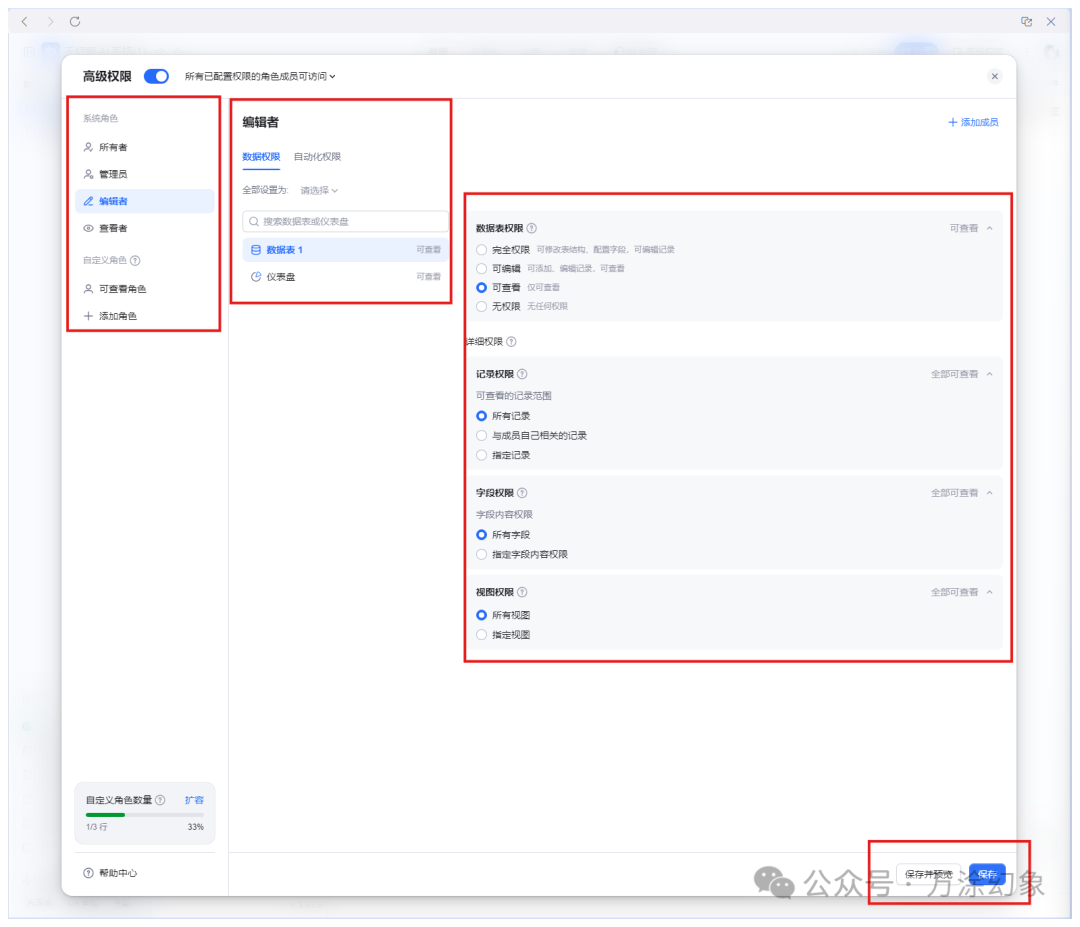Collapse the 记录权限 section

tap(990, 374)
